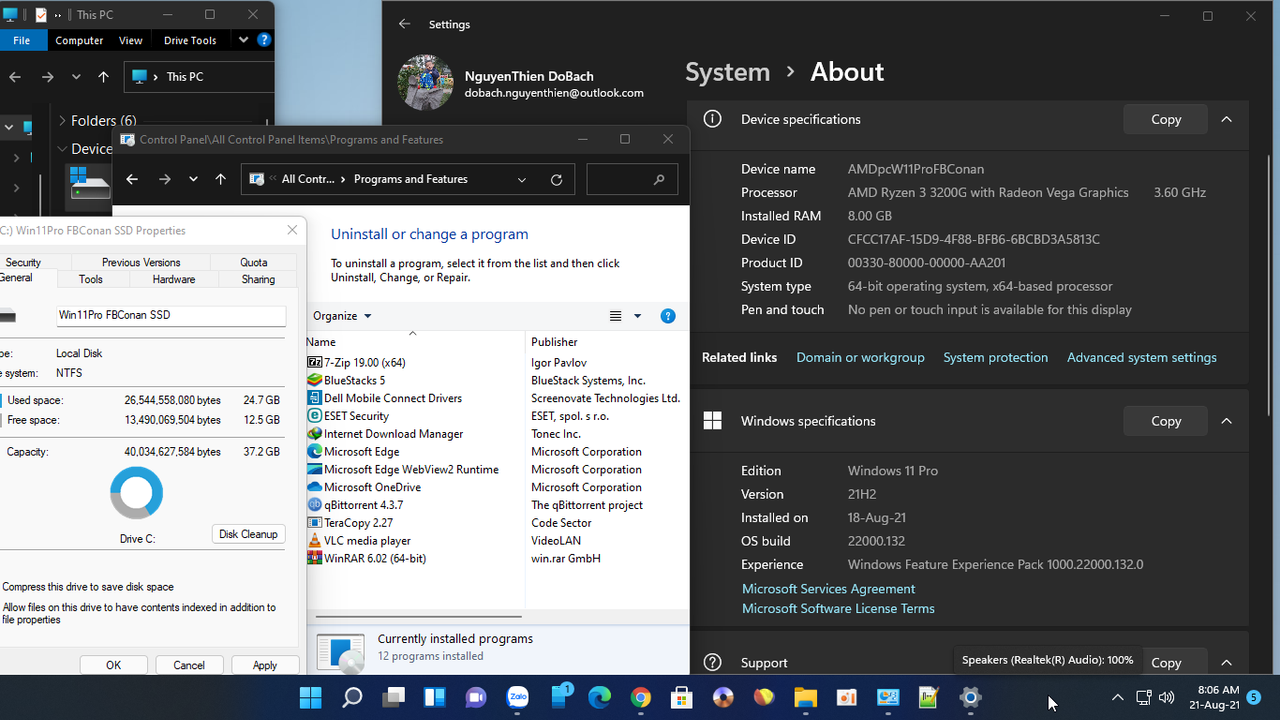The image size is (1280, 720).
Task: Select the TeraCopy 2.27 program icon
Action: [x=315, y=523]
